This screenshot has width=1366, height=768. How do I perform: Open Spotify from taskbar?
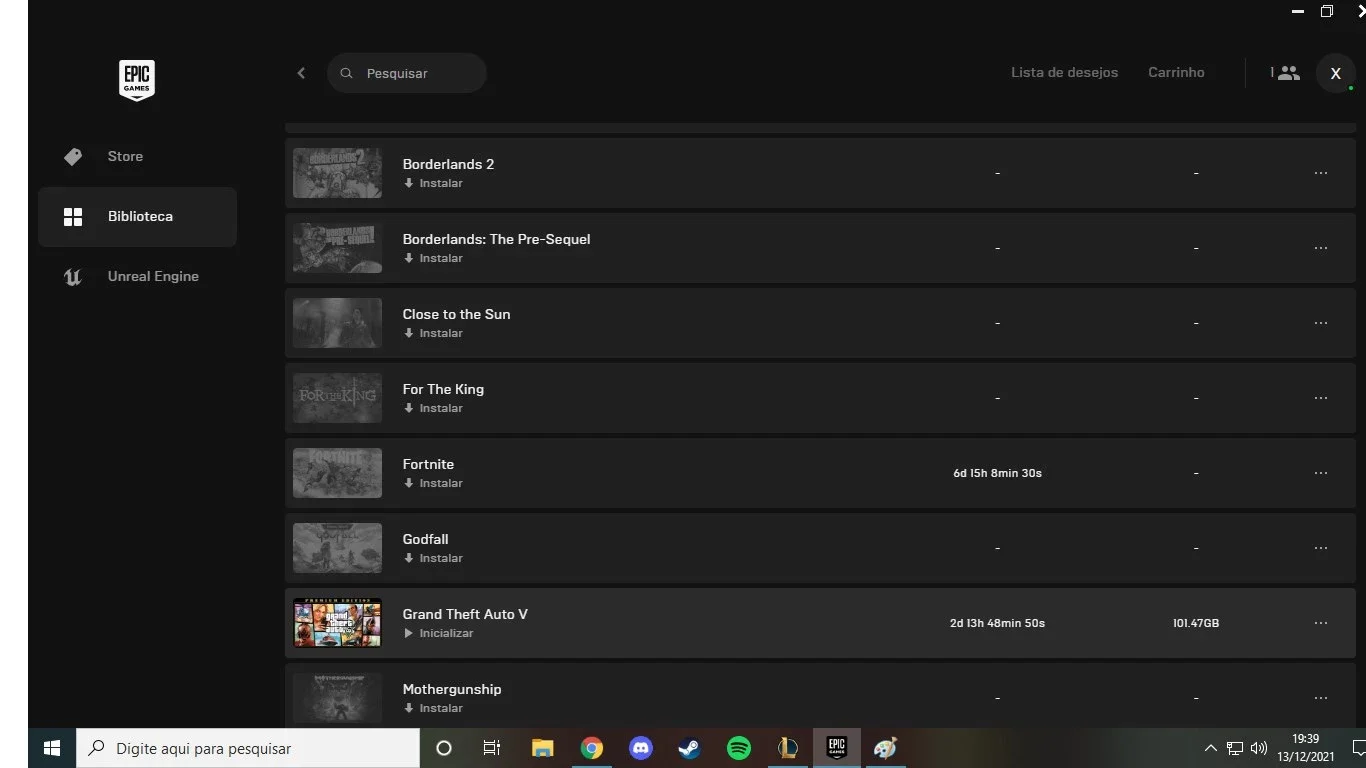tap(739, 748)
